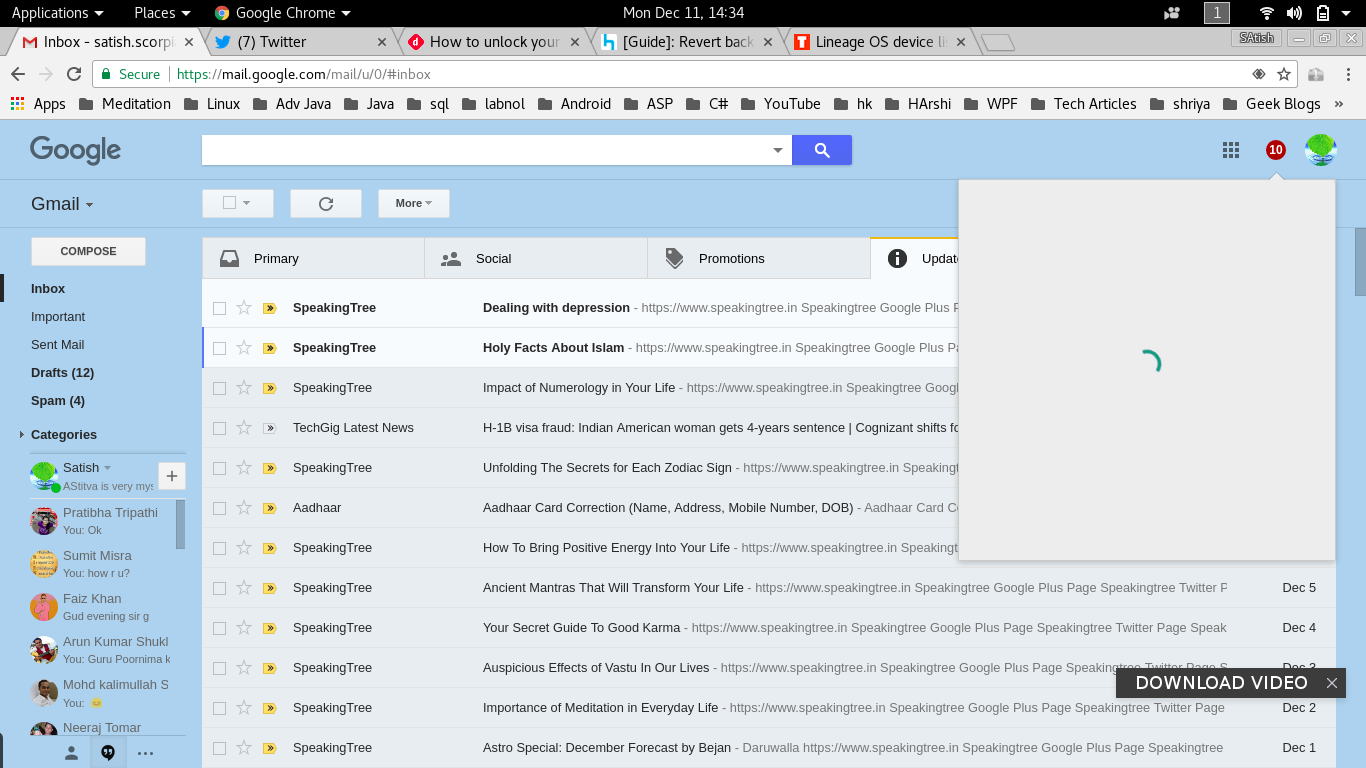Open the Google apps grid
The image size is (1366, 768).
[x=1231, y=150]
